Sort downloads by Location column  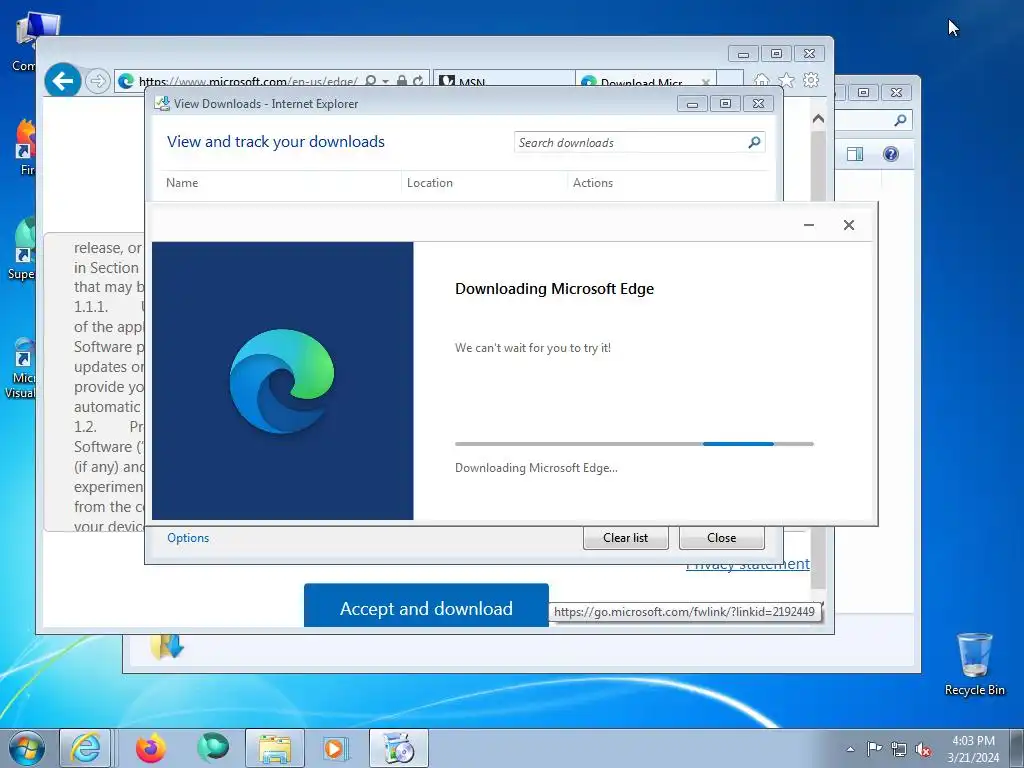(x=430, y=183)
